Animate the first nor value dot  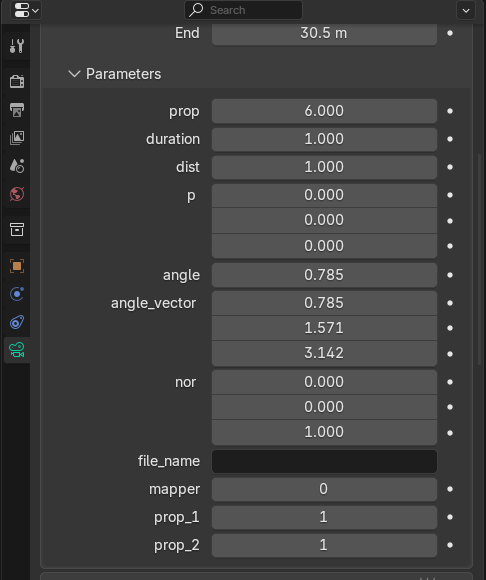click(x=450, y=382)
